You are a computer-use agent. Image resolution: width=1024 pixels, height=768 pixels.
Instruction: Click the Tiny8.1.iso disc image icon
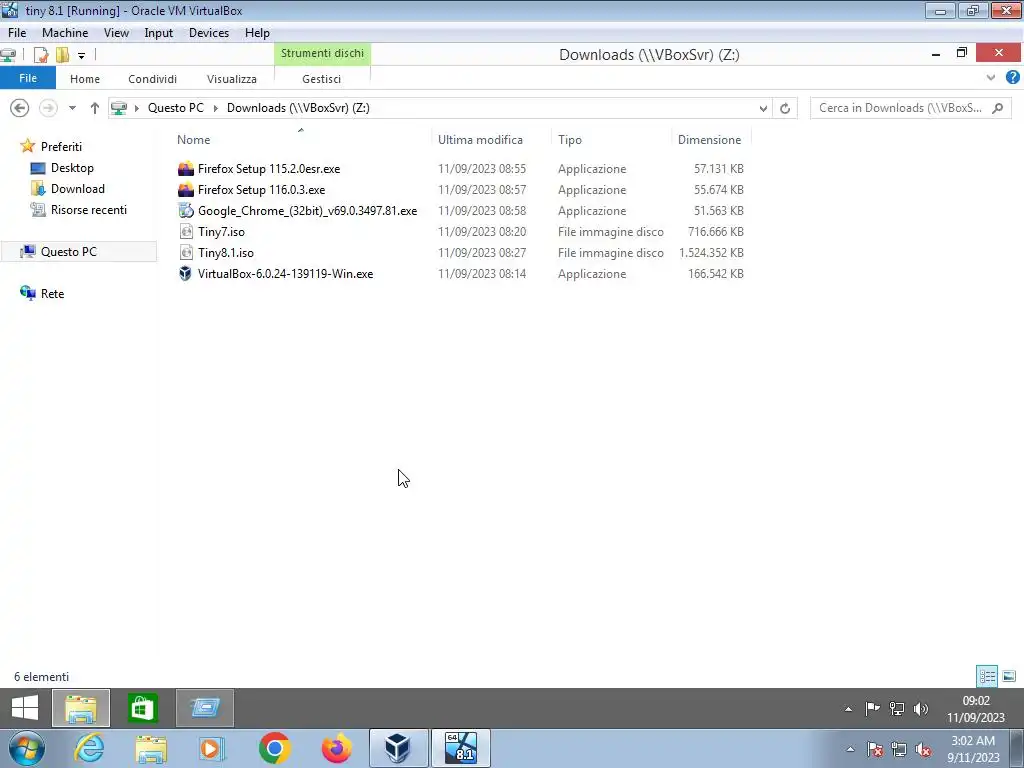pyautogui.click(x=186, y=252)
